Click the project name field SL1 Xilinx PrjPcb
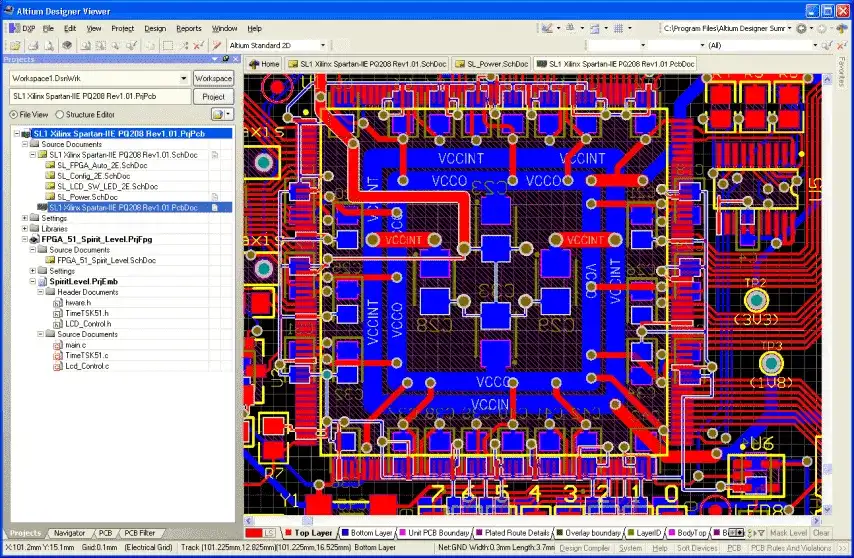854x558 pixels. tap(100, 96)
